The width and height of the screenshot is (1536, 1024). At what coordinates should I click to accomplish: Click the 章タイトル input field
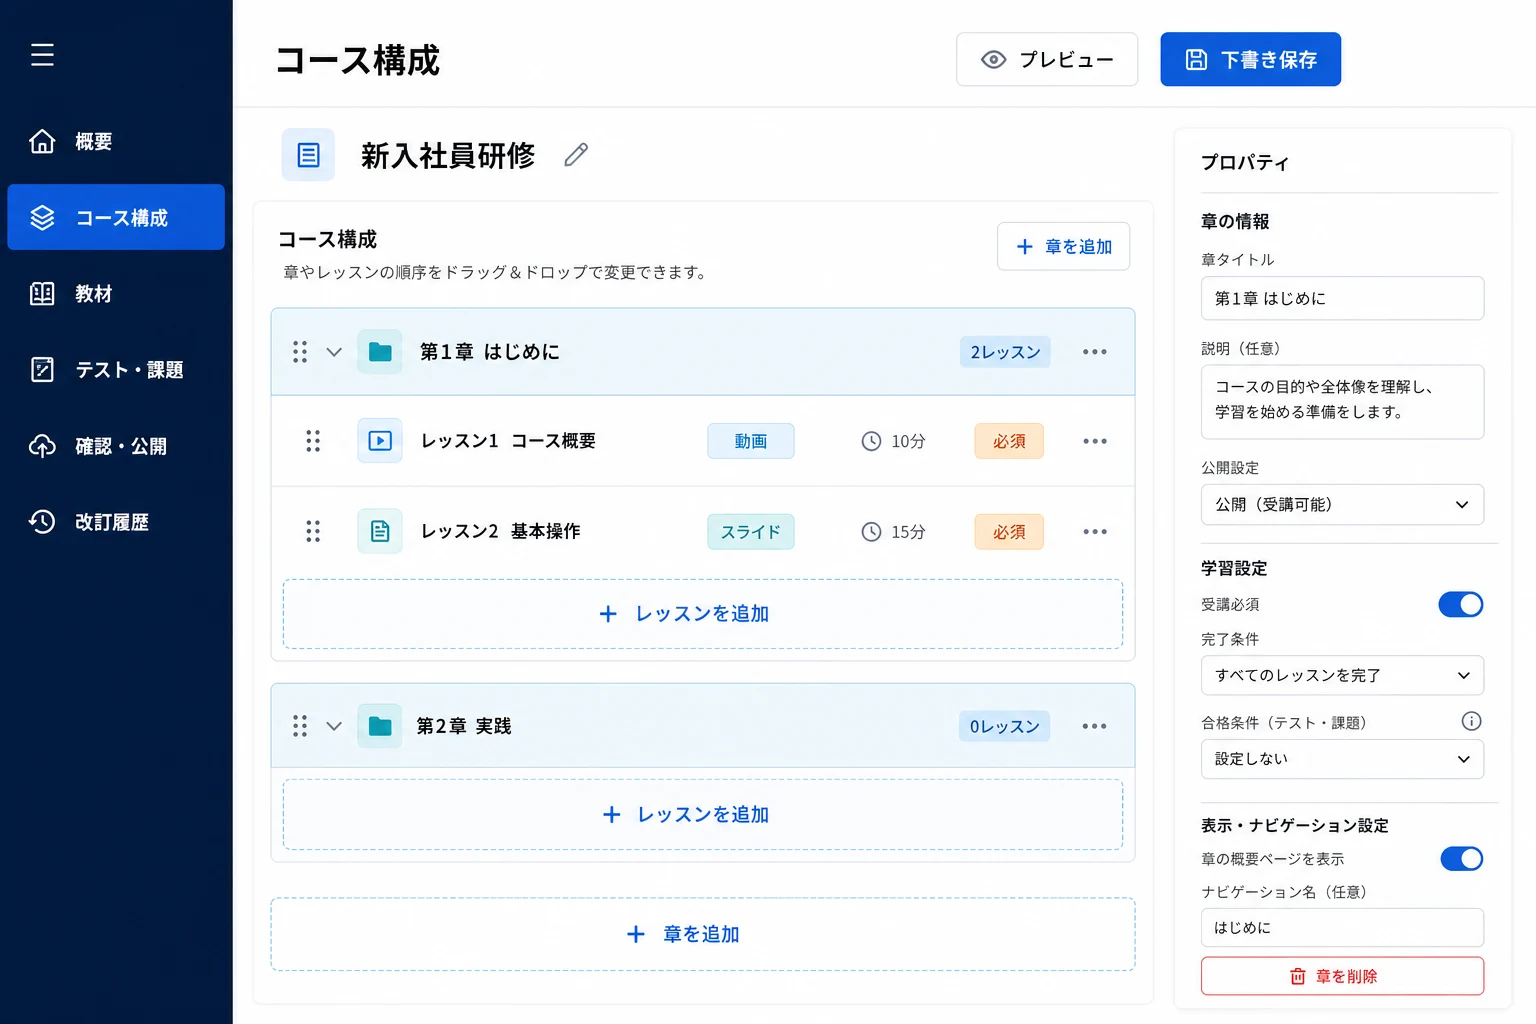[x=1342, y=298]
